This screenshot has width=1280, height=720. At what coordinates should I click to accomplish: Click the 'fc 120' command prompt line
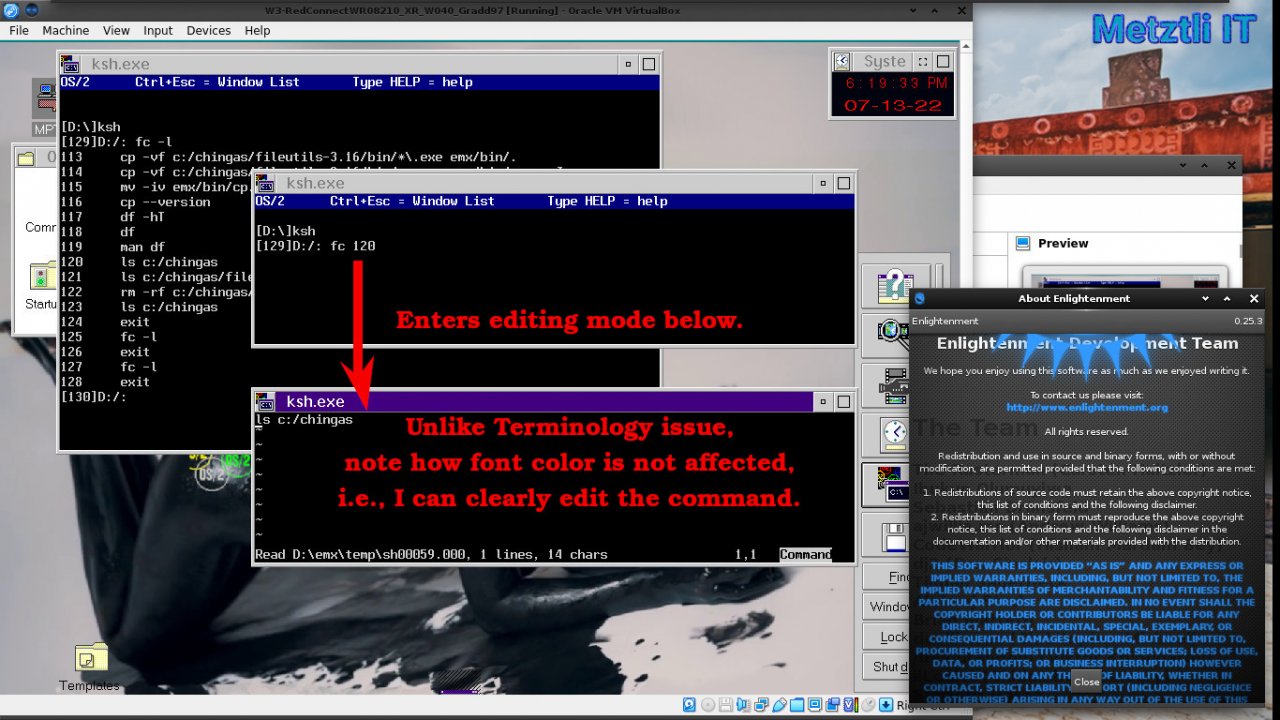coord(315,246)
